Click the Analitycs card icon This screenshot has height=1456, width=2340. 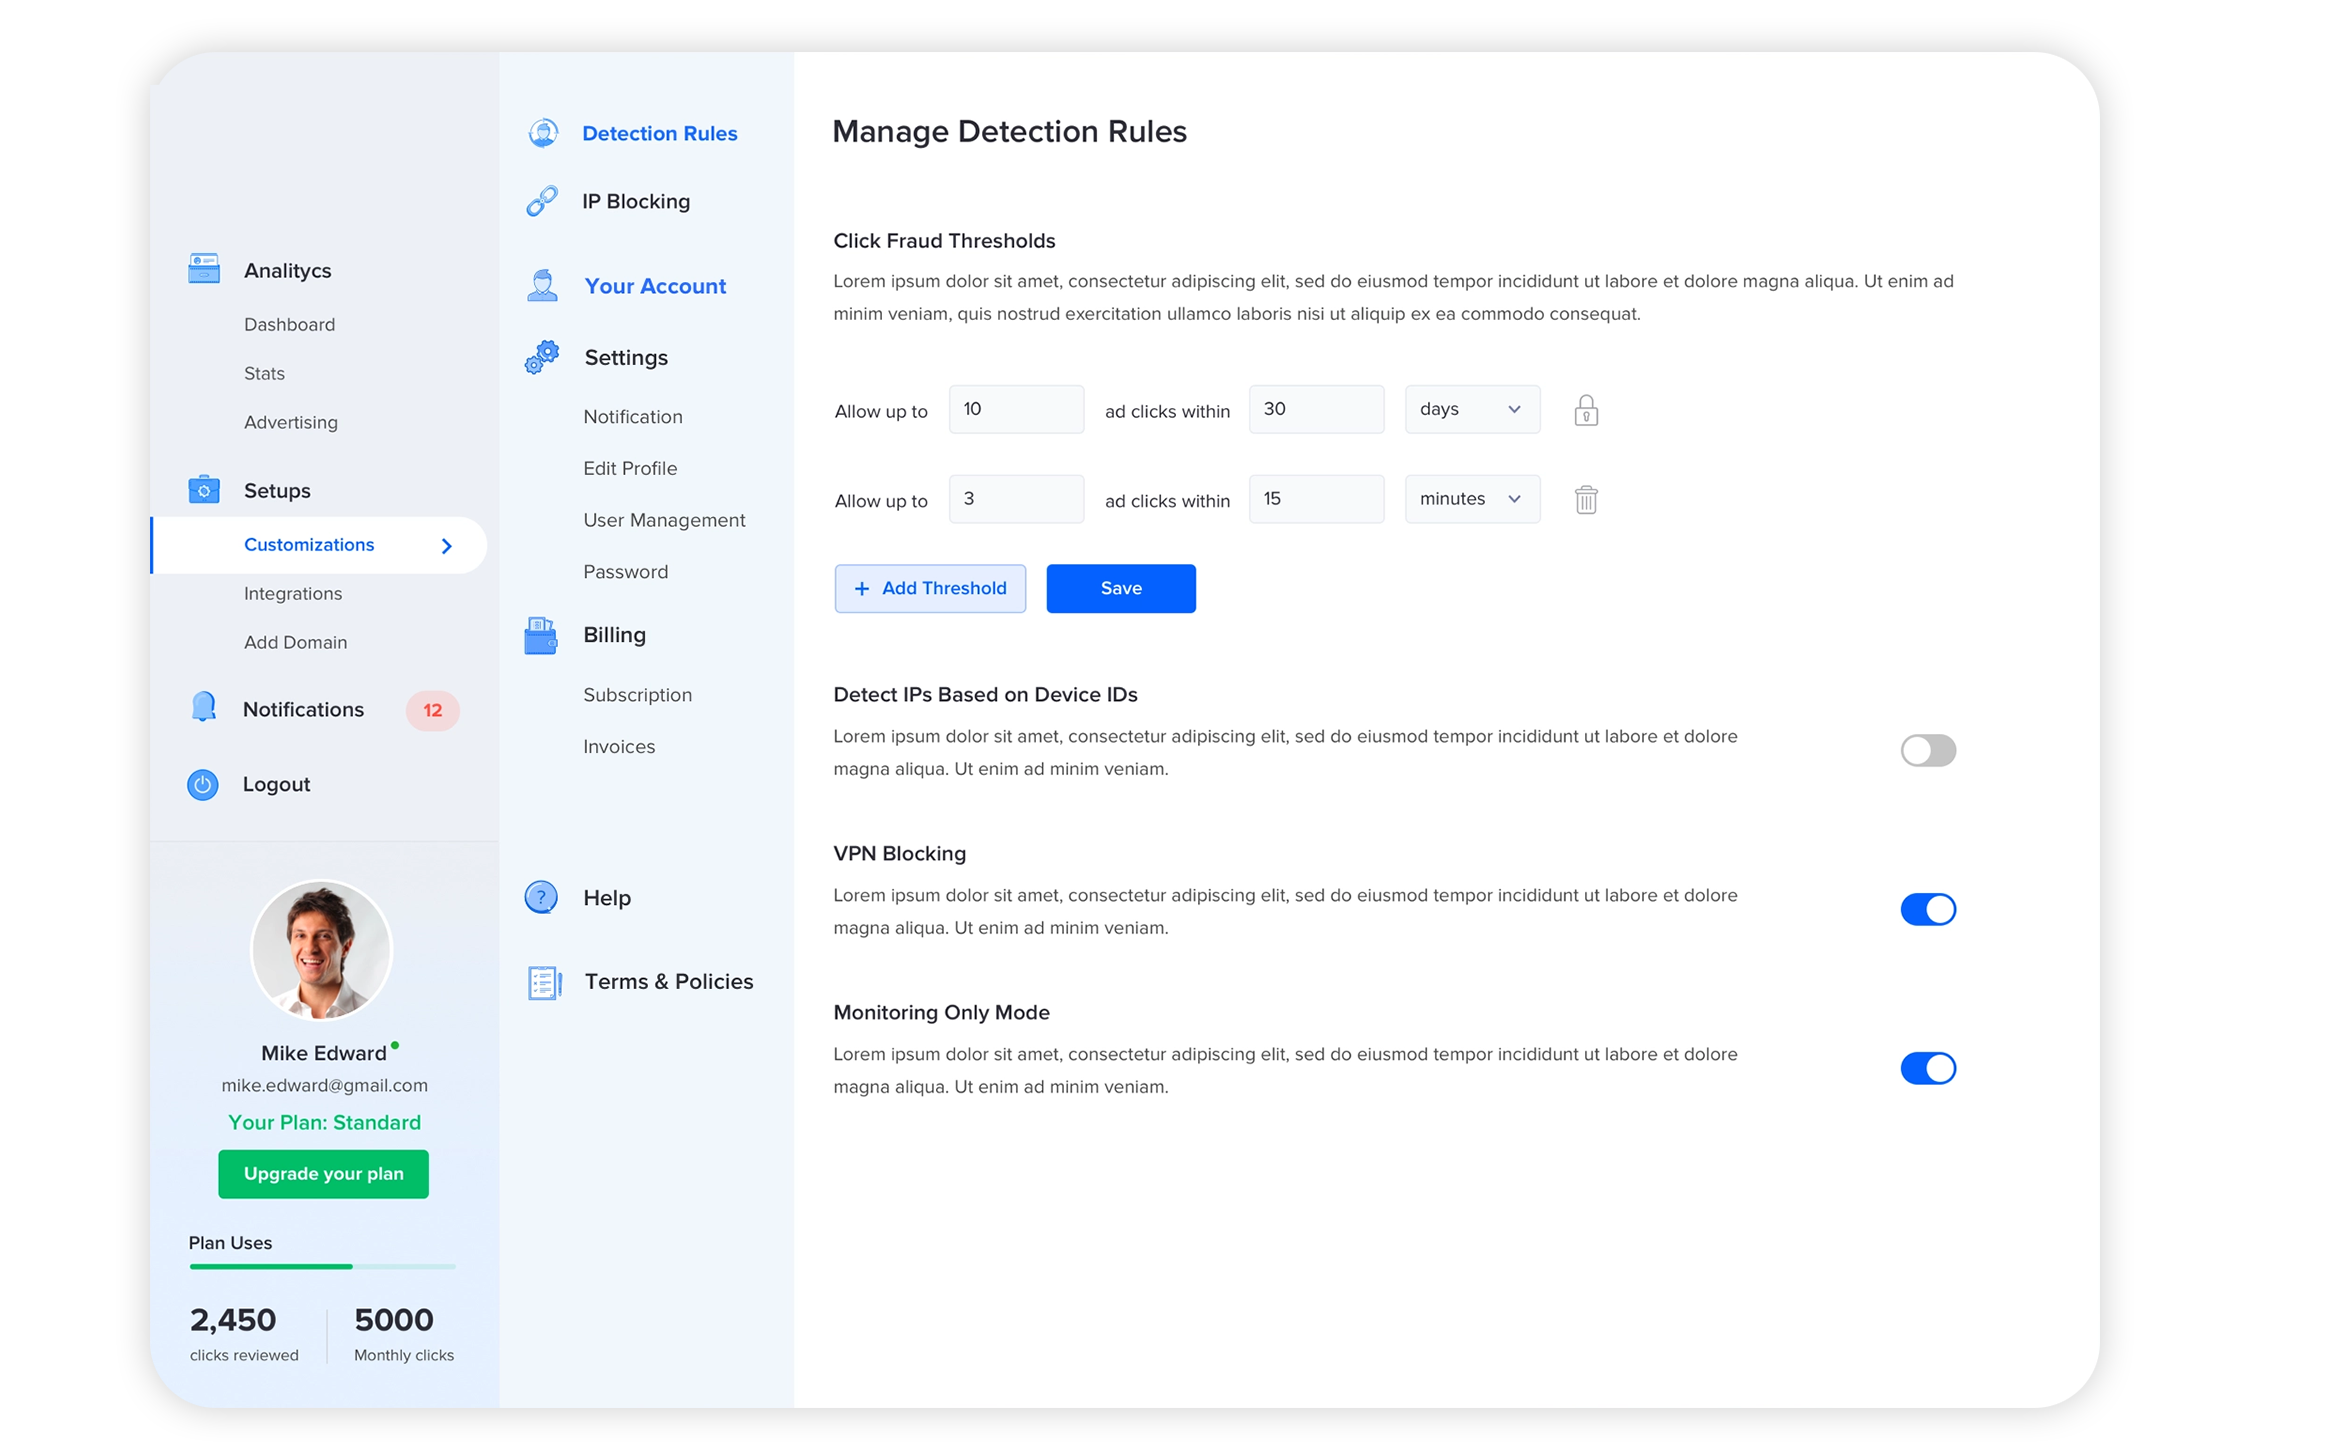tap(204, 269)
